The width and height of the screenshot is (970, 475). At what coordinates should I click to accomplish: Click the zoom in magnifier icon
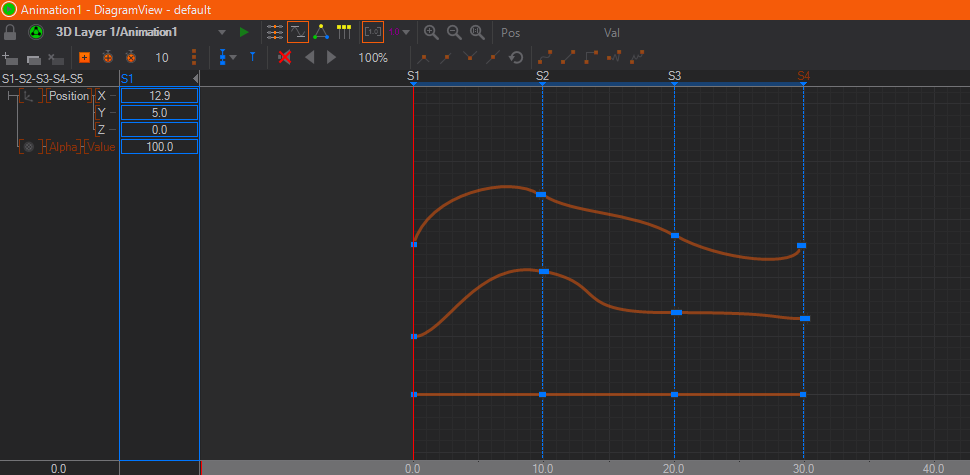point(431,32)
